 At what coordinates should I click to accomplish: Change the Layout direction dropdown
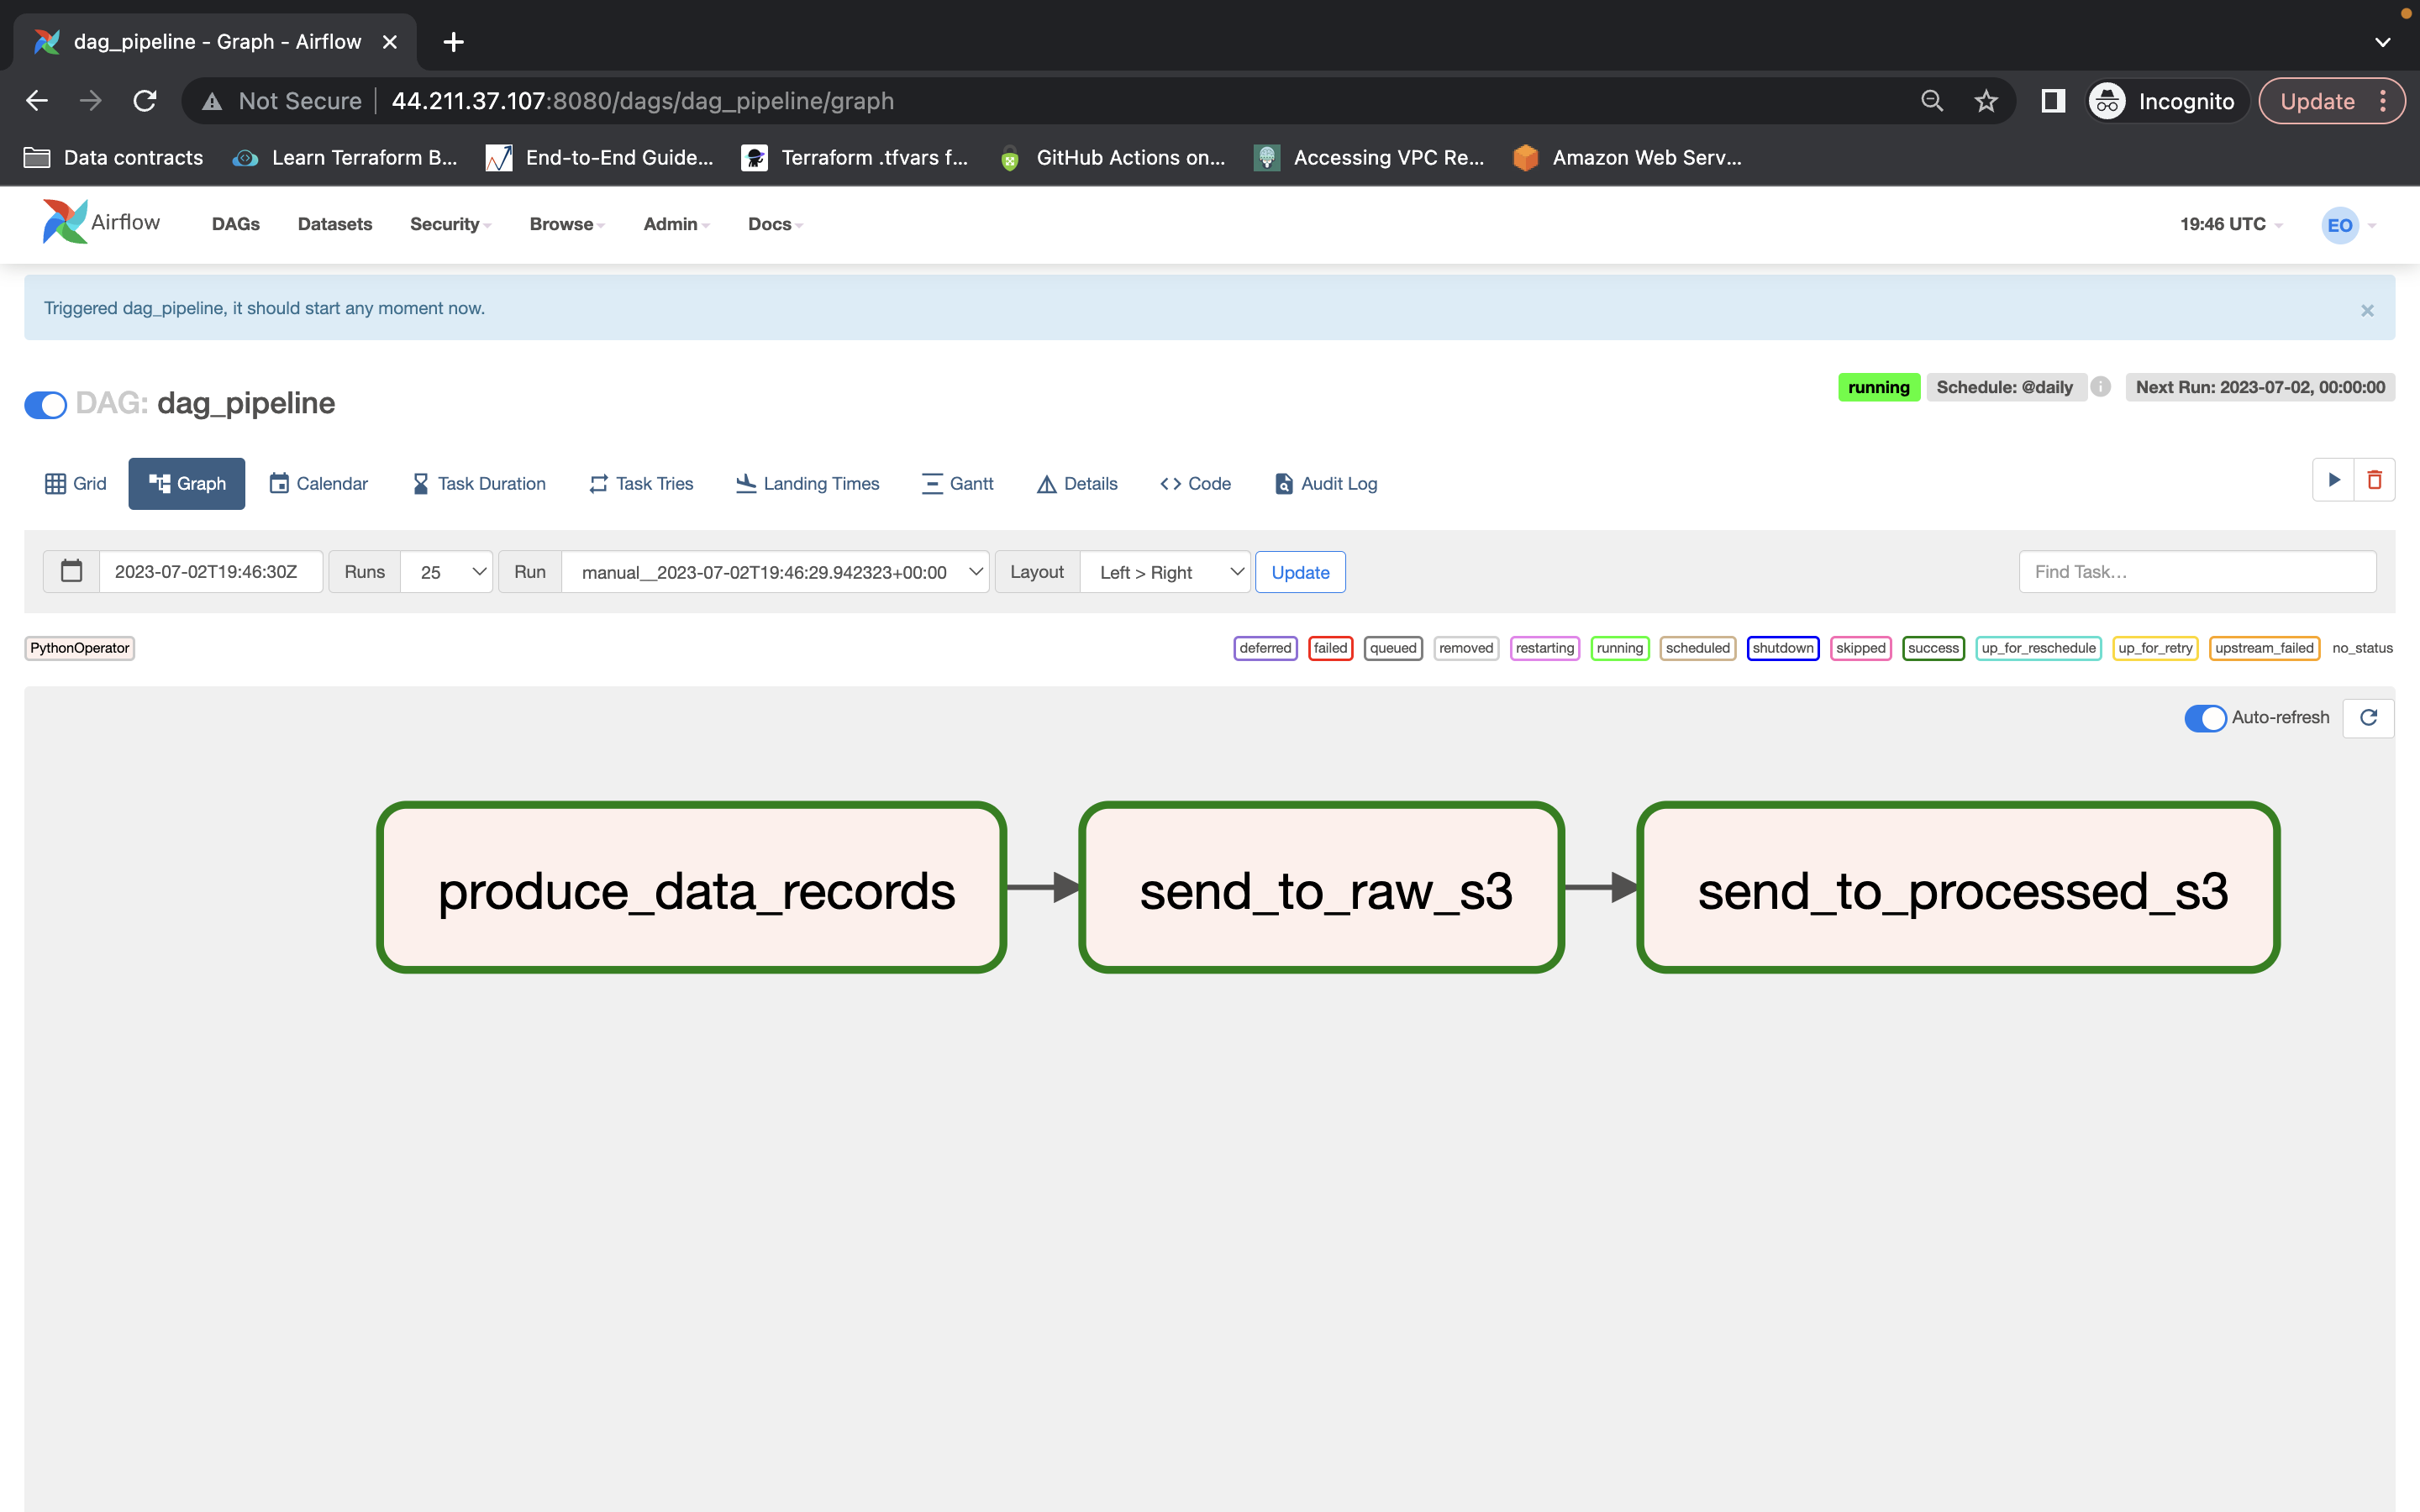[x=1165, y=571]
